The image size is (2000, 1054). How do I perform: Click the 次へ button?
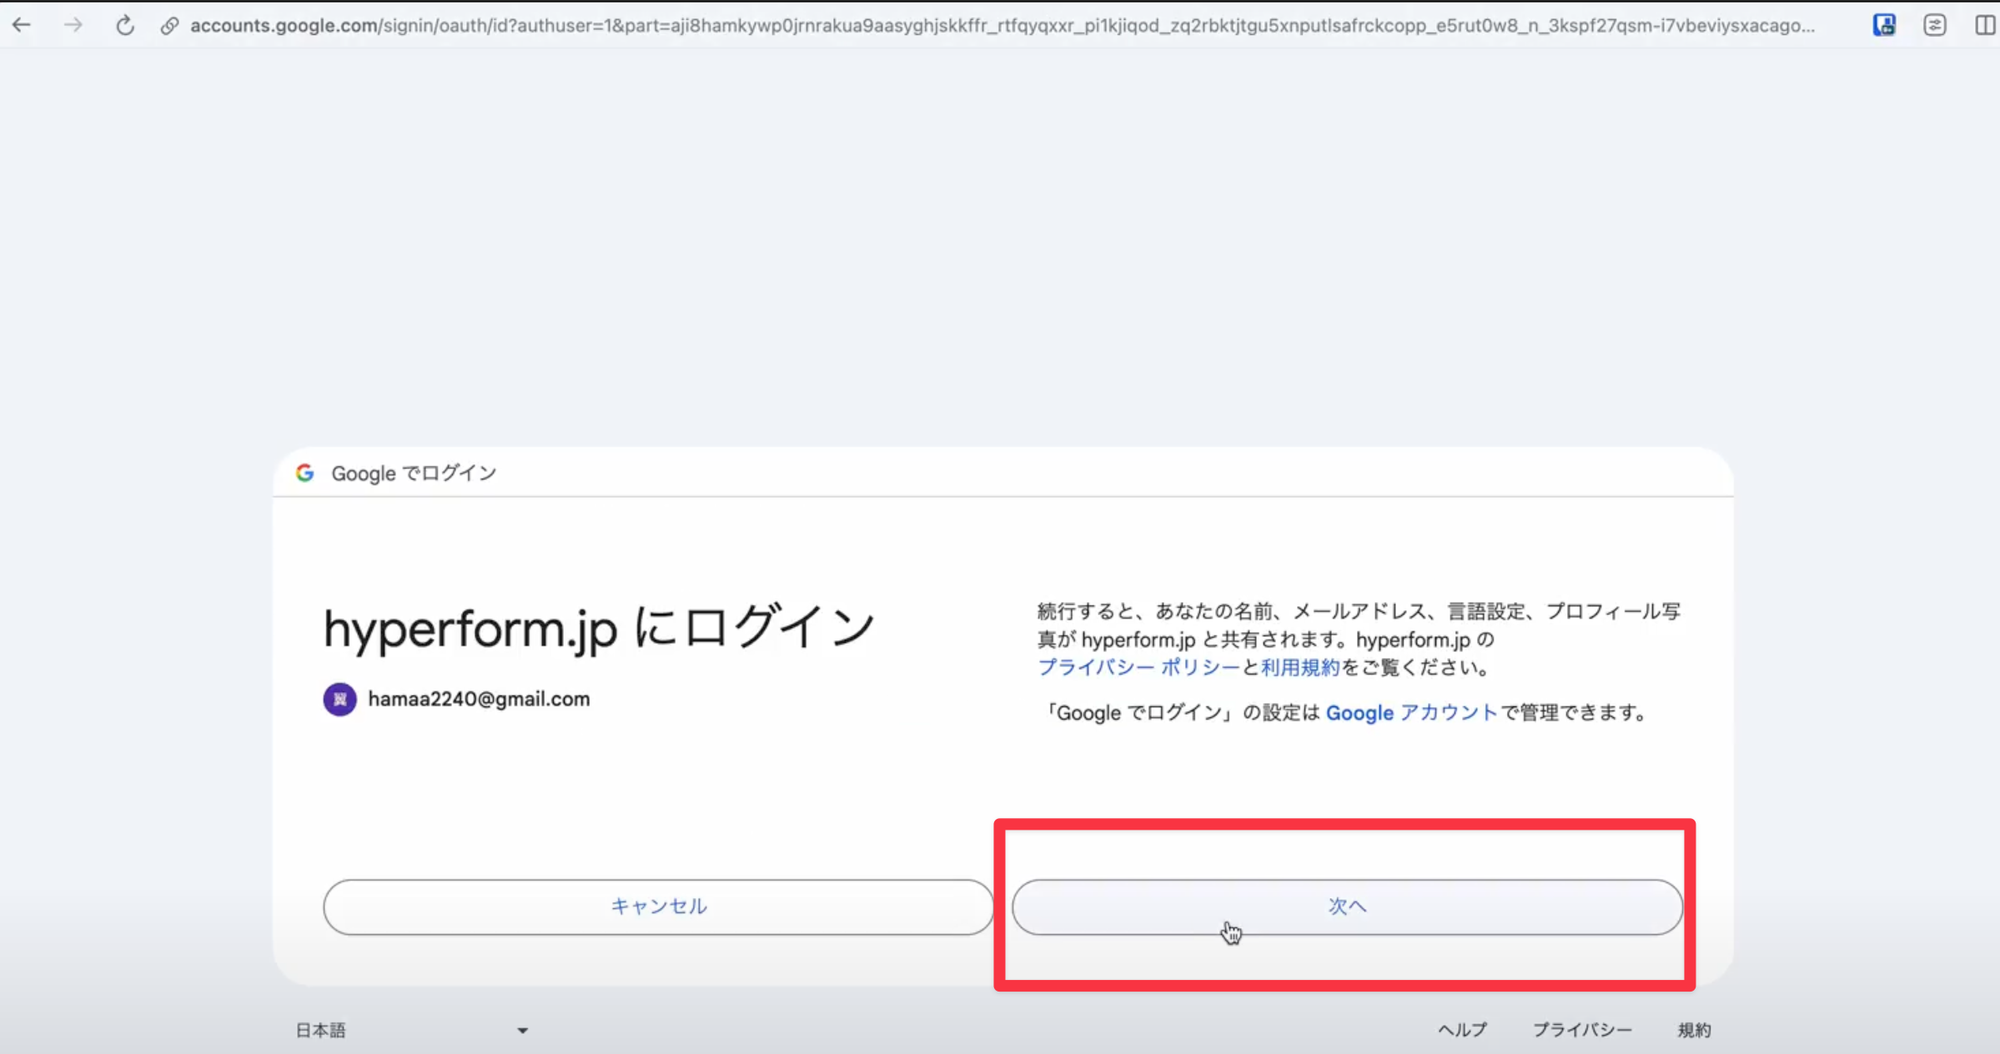[1347, 907]
